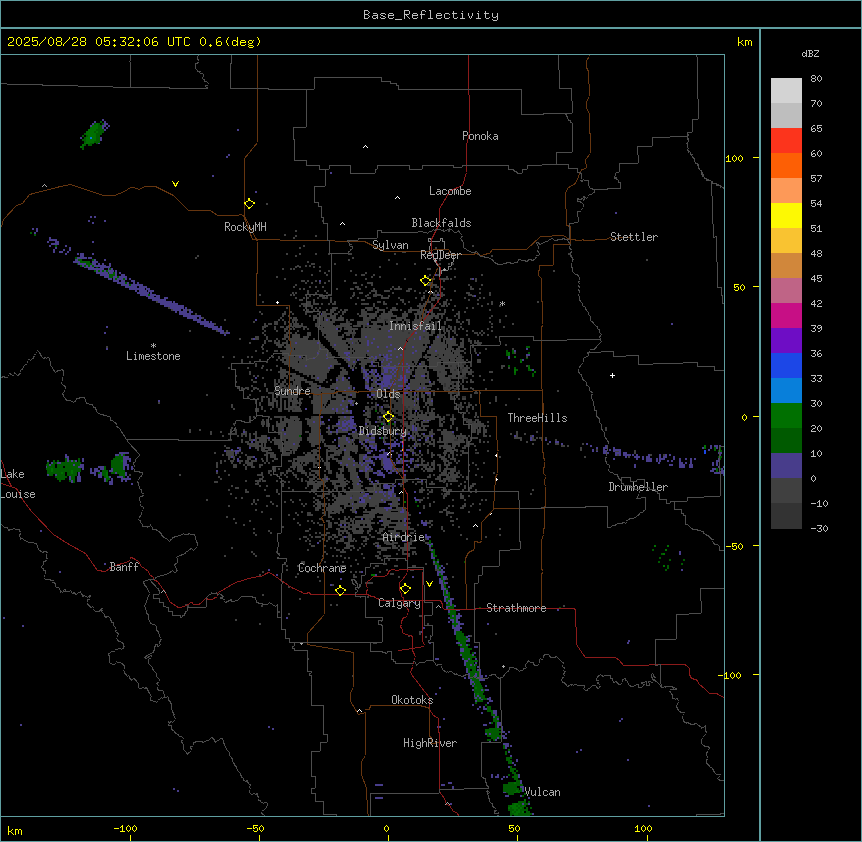Click the 50 tick label on bottom axis

514,828
